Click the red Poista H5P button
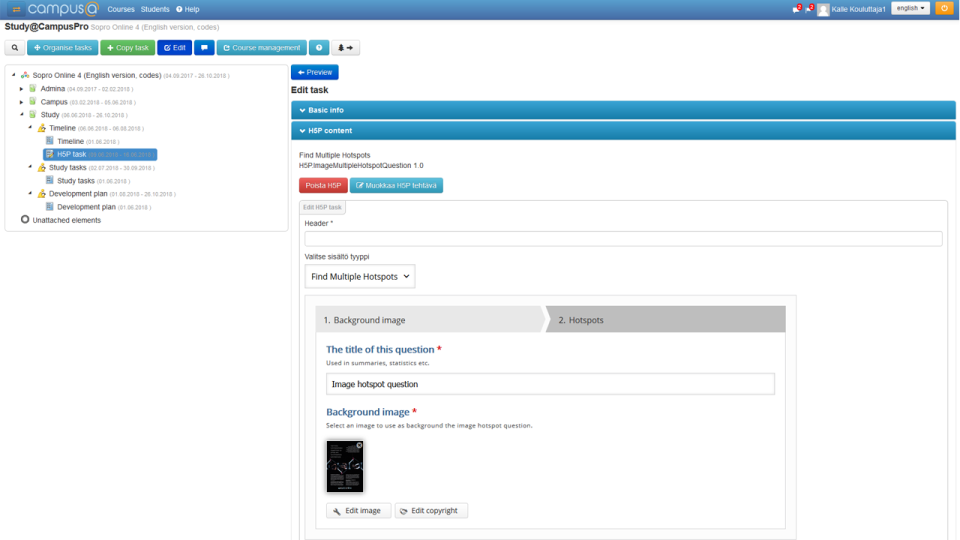 pos(323,186)
